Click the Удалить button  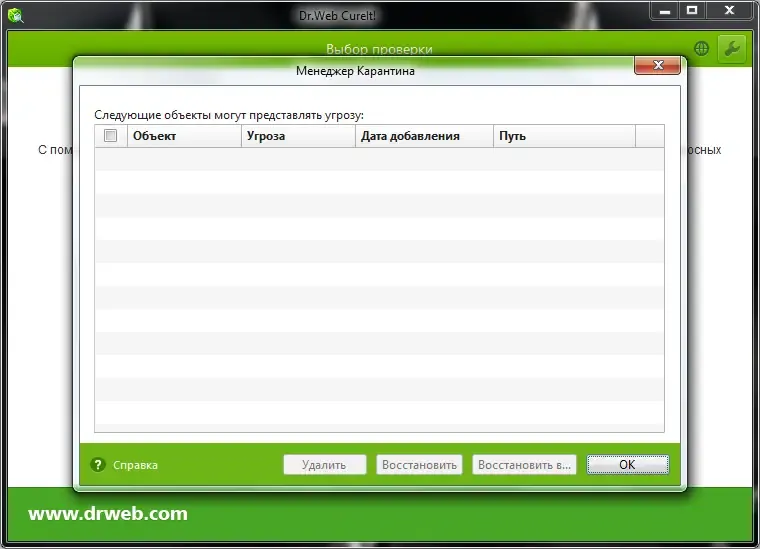click(x=325, y=465)
